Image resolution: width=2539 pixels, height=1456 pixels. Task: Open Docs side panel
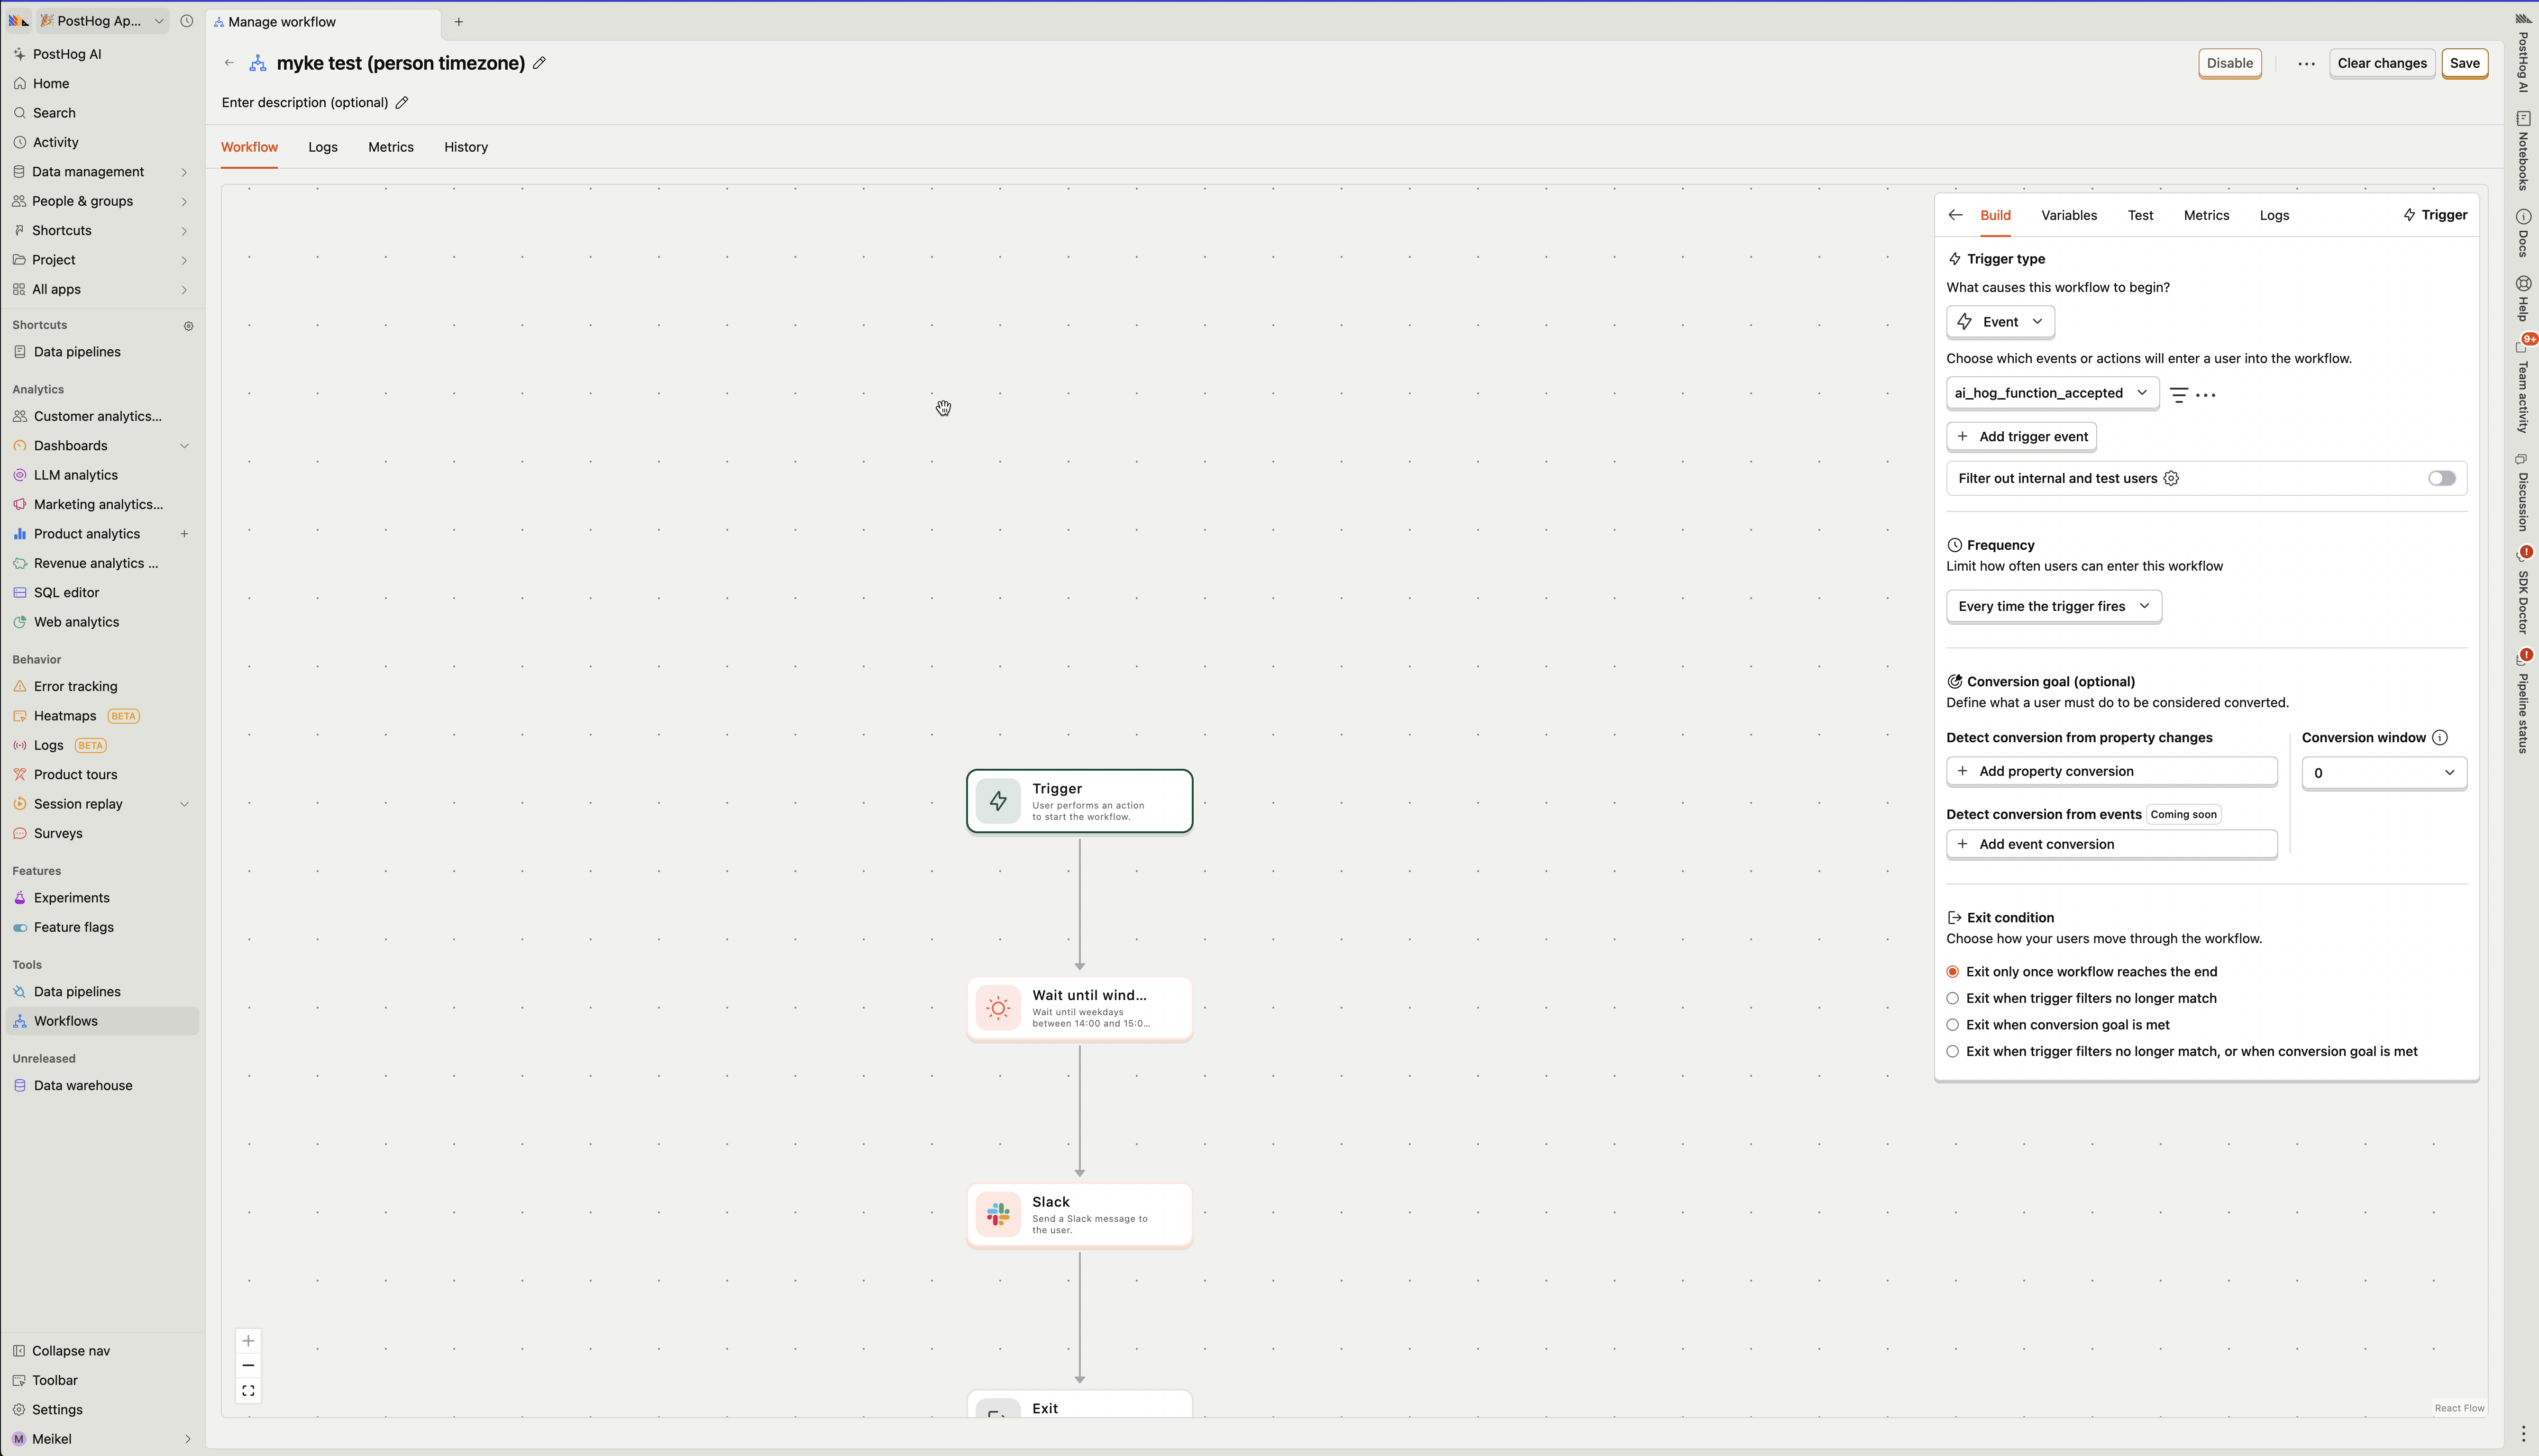(x=2523, y=233)
